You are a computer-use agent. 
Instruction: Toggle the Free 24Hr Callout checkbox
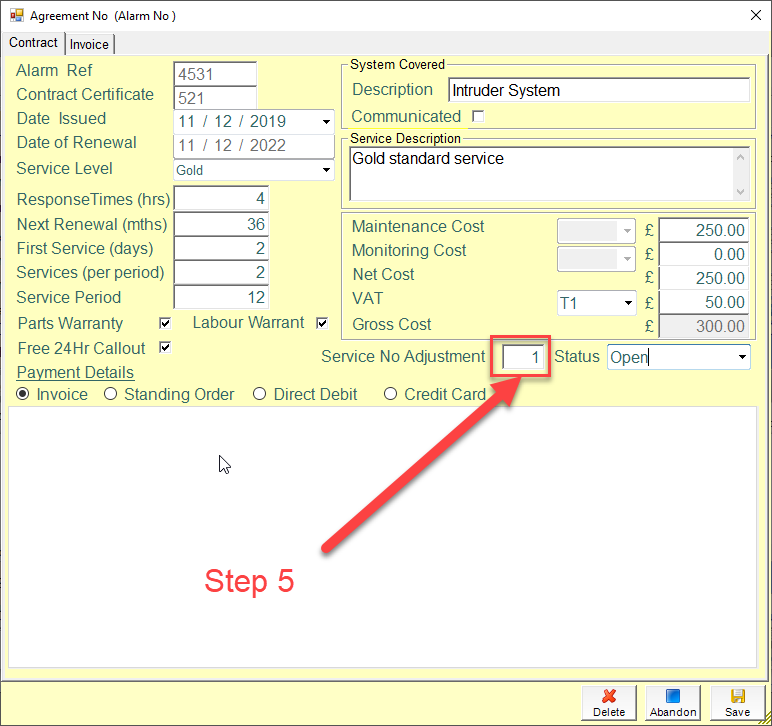click(165, 347)
